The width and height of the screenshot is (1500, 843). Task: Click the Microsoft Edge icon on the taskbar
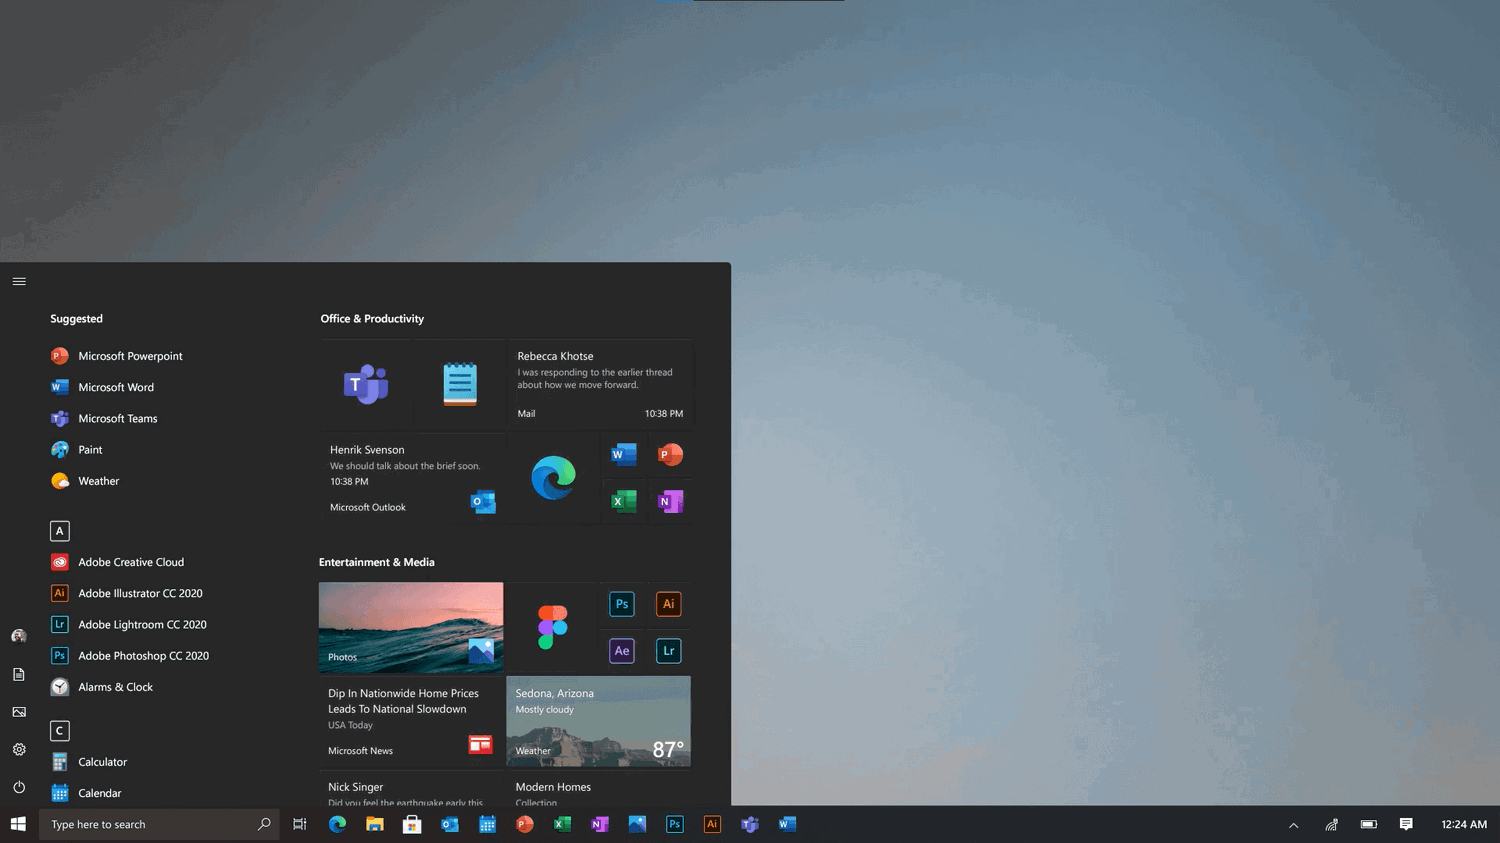click(337, 824)
